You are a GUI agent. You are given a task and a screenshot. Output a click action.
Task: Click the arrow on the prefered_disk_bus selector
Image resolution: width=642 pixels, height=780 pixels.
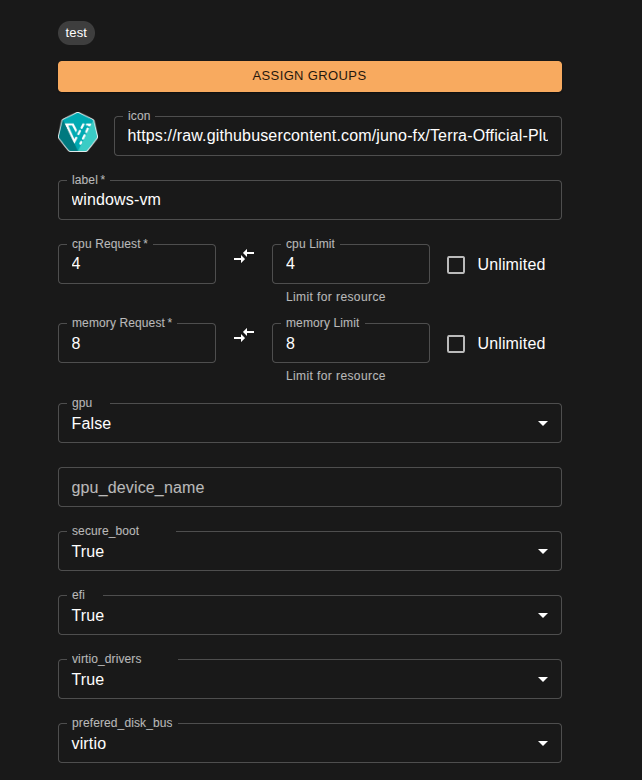(x=543, y=744)
